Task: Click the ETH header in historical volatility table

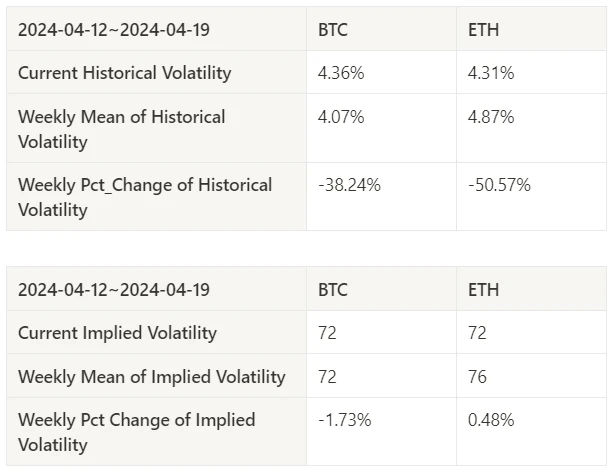Action: tap(483, 30)
